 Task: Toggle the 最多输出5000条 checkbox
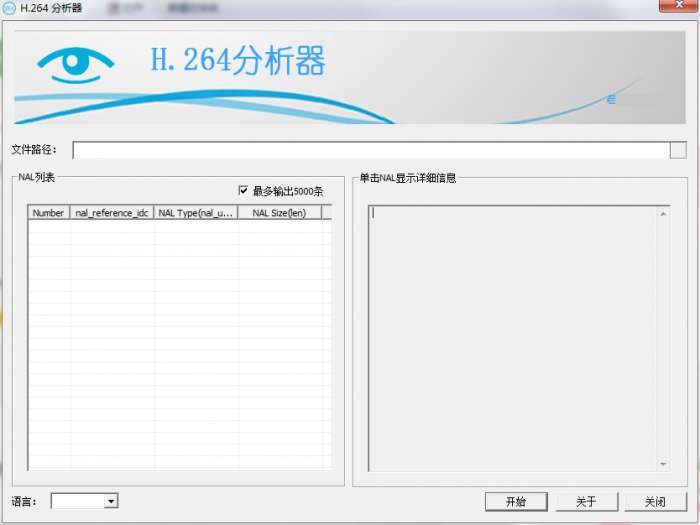click(243, 191)
